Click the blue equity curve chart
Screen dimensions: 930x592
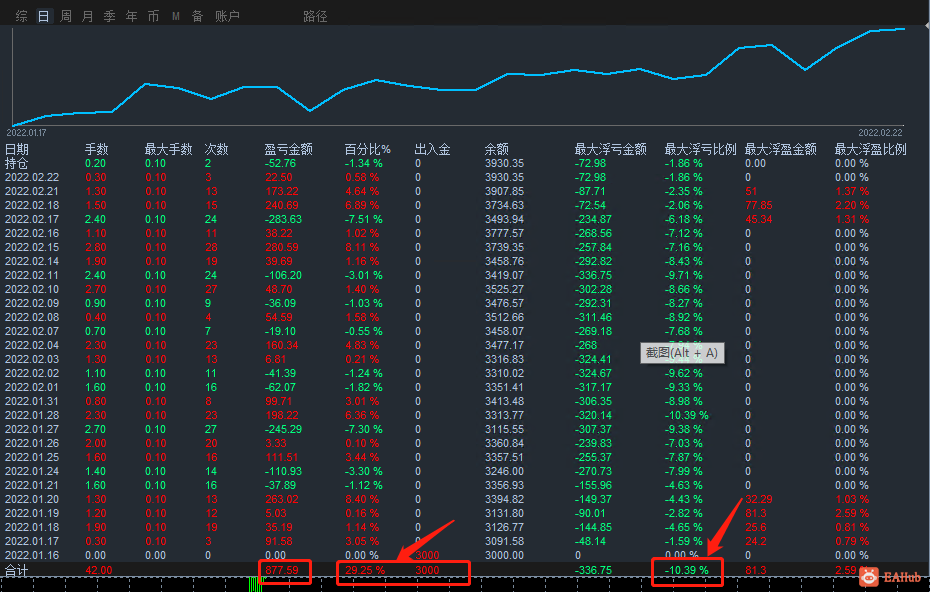pos(458,76)
